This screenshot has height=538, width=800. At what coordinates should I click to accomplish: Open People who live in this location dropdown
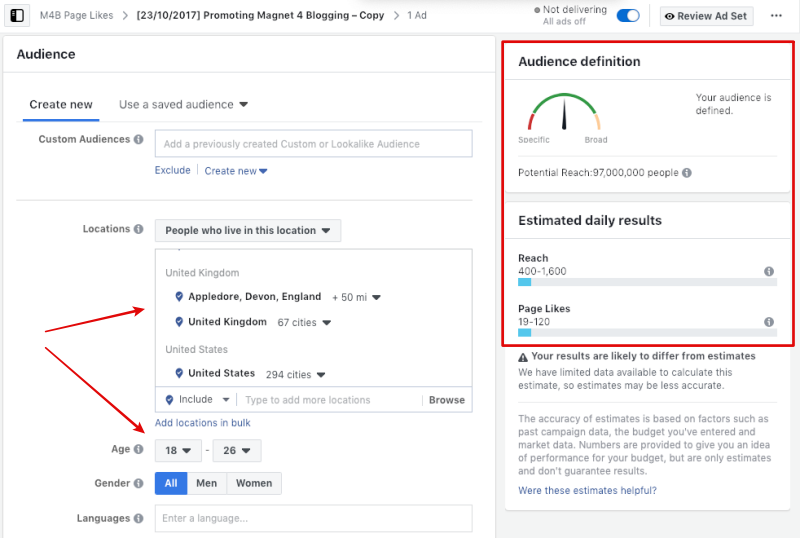tap(247, 231)
